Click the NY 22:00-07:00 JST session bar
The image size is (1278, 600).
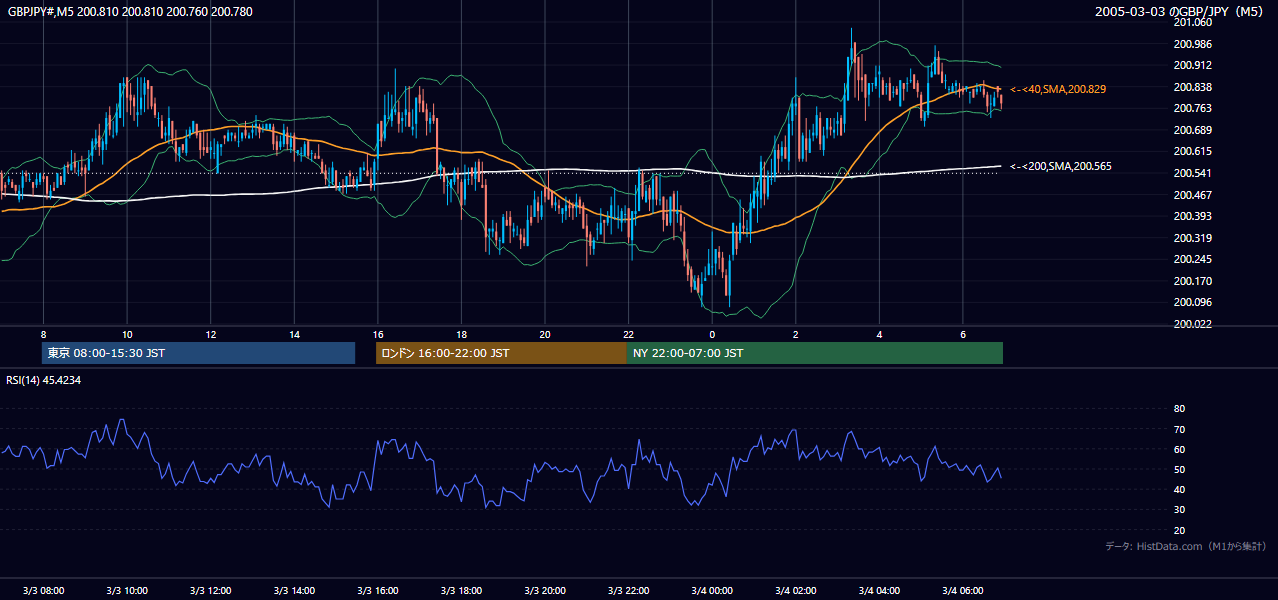click(x=815, y=353)
